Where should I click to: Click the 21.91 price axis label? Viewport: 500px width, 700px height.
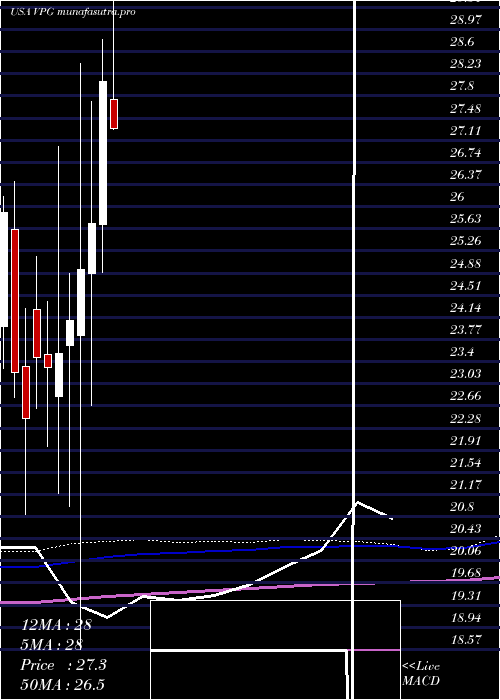(x=465, y=441)
